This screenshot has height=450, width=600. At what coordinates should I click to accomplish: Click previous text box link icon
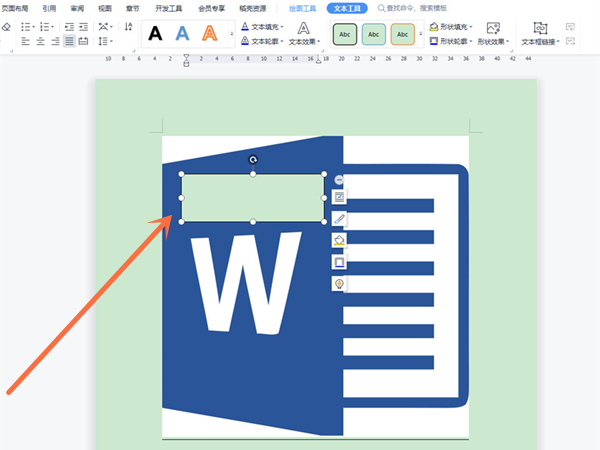click(x=570, y=27)
